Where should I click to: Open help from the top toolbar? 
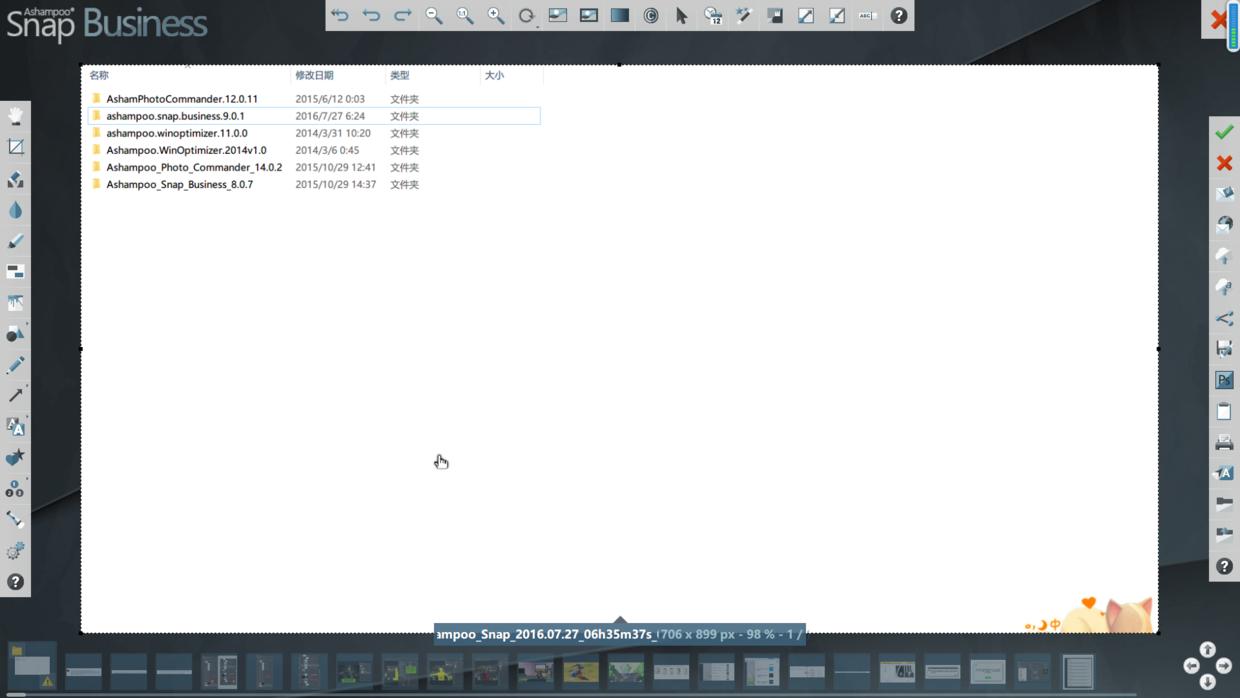(x=899, y=15)
